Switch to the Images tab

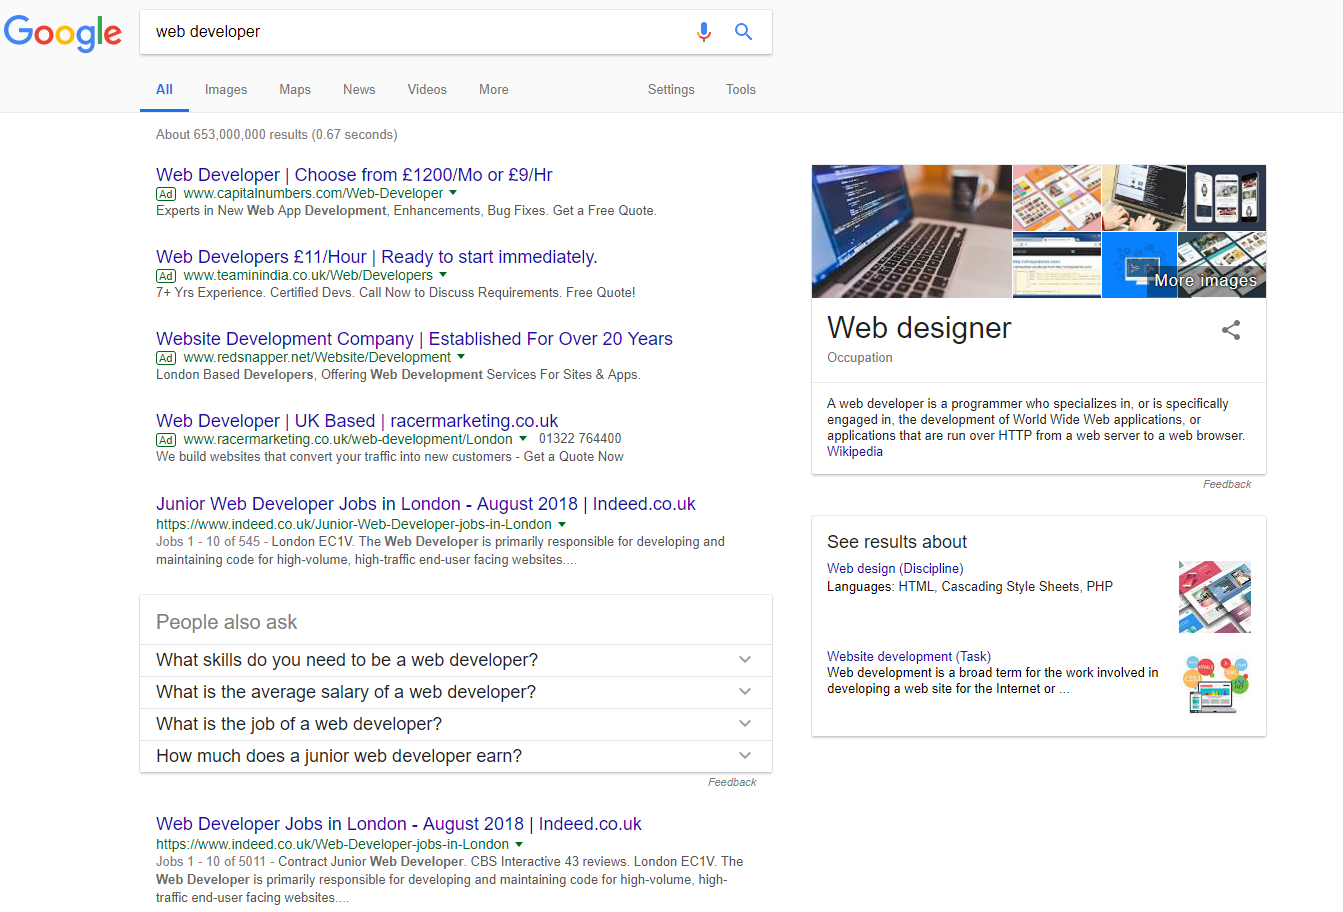(x=225, y=89)
